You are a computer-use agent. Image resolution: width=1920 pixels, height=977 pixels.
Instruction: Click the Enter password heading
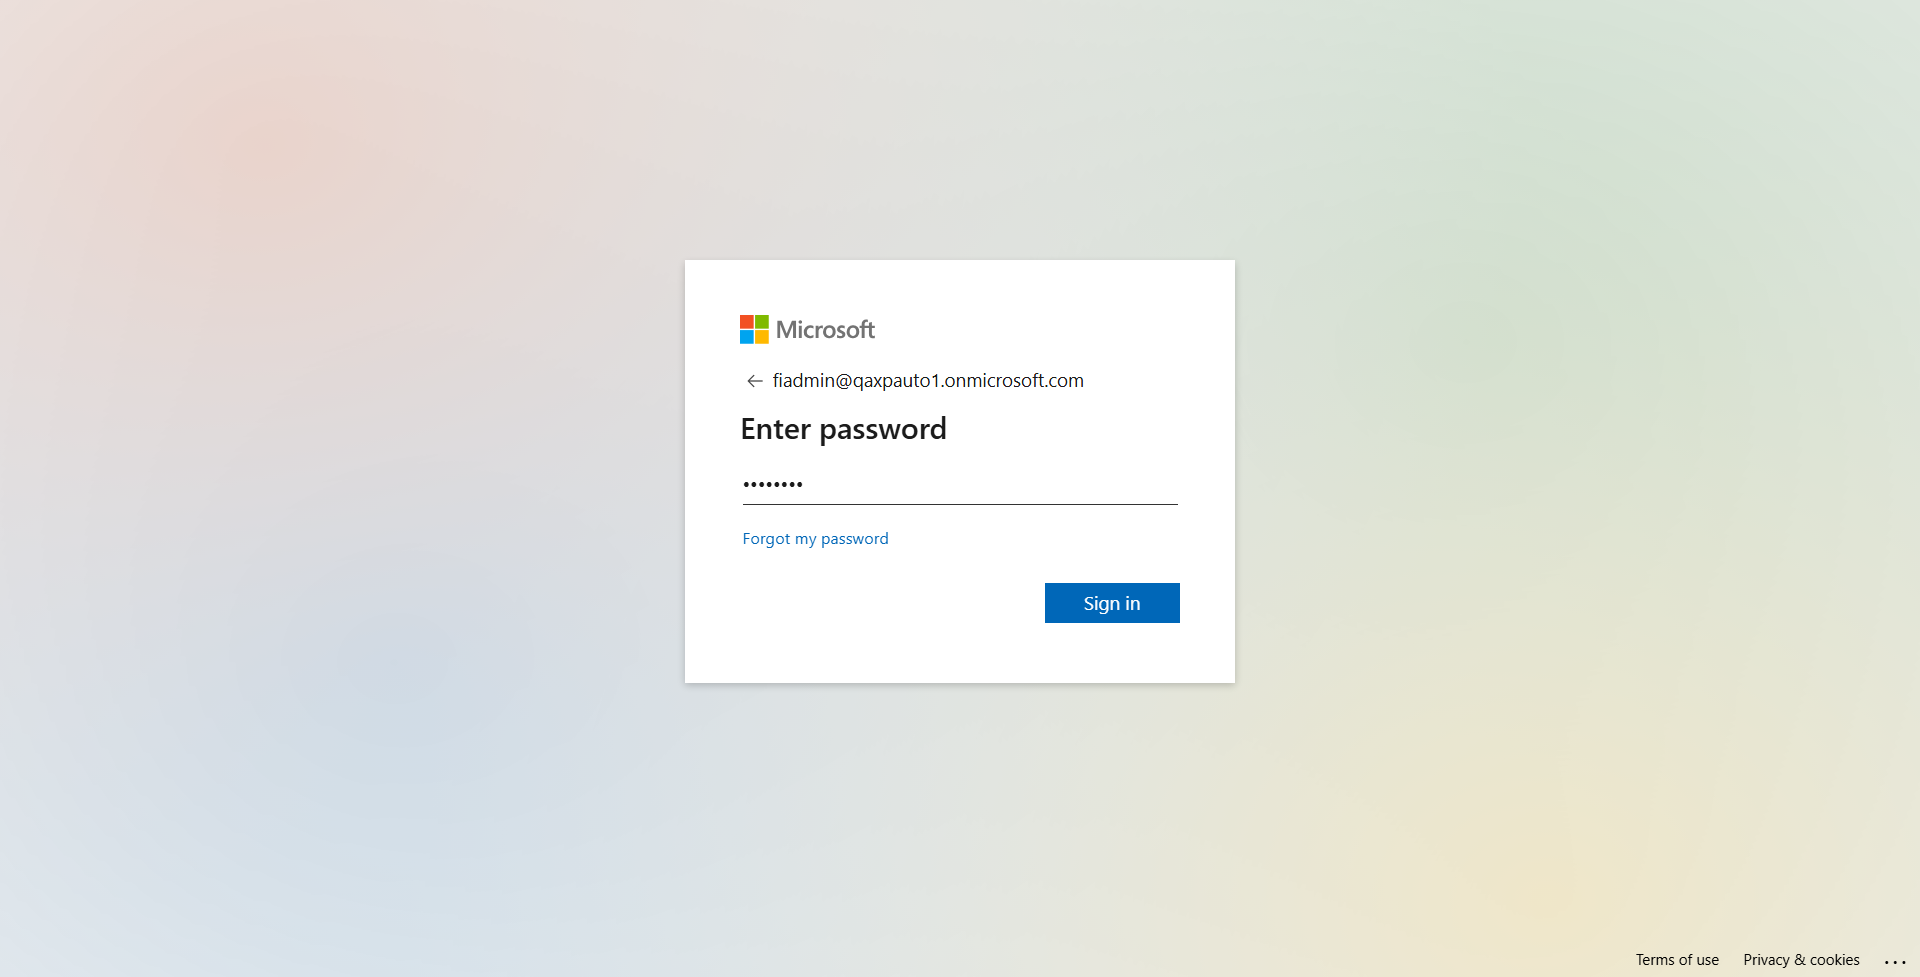(x=843, y=429)
